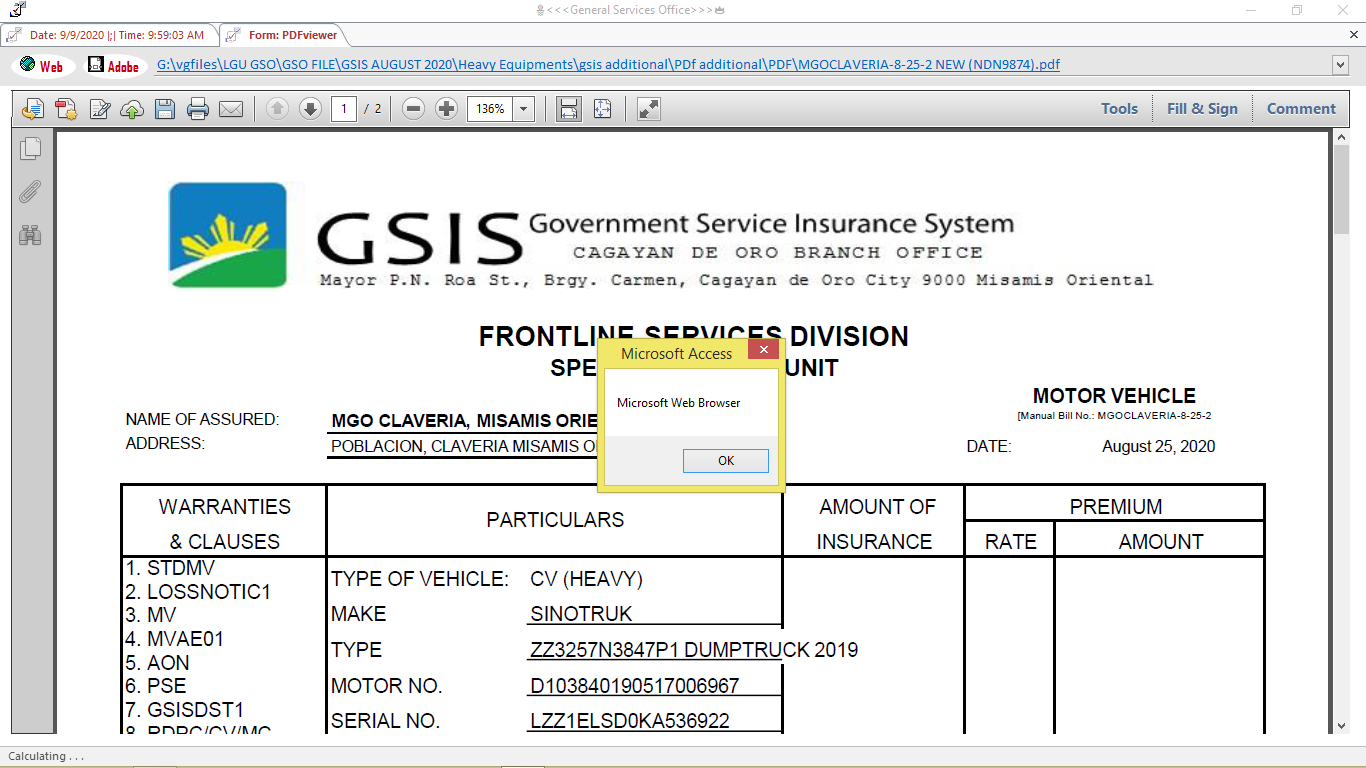Click the '7. GSISDST1' warranty entry

(x=185, y=710)
